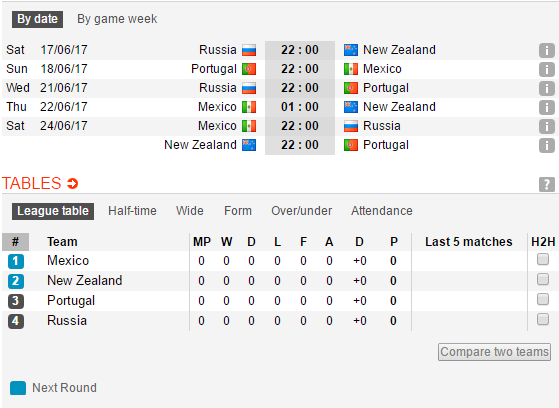Click info icon for Russia vs Portugal
The height and width of the screenshot is (408, 559).
[547, 88]
